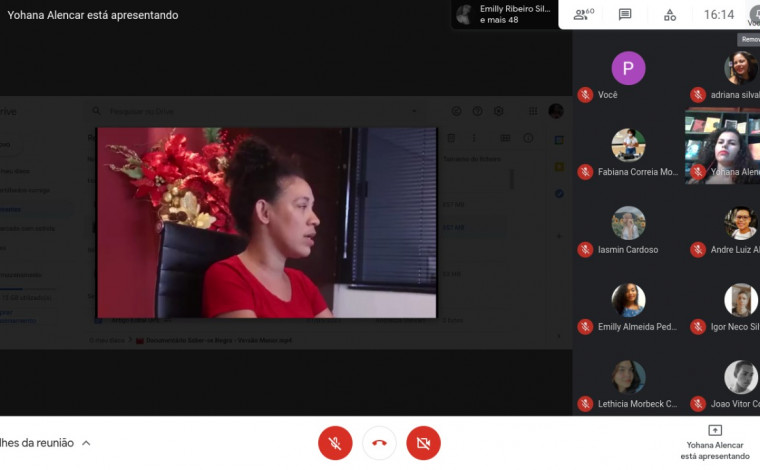
Task: Click the muted mic icon beside Andre Luiz
Action: pos(698,250)
